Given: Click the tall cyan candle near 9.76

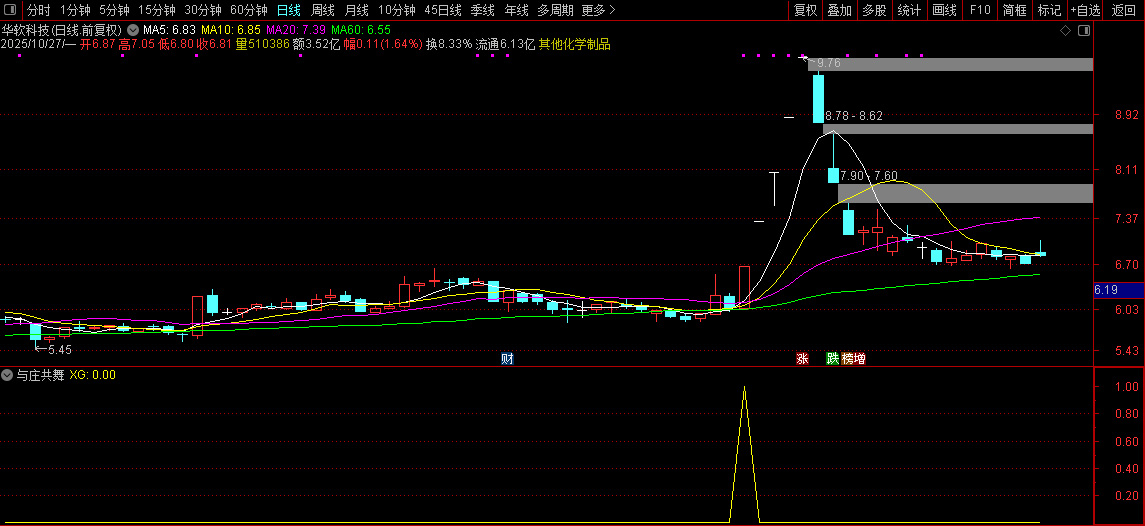Looking at the screenshot, I should (x=819, y=98).
